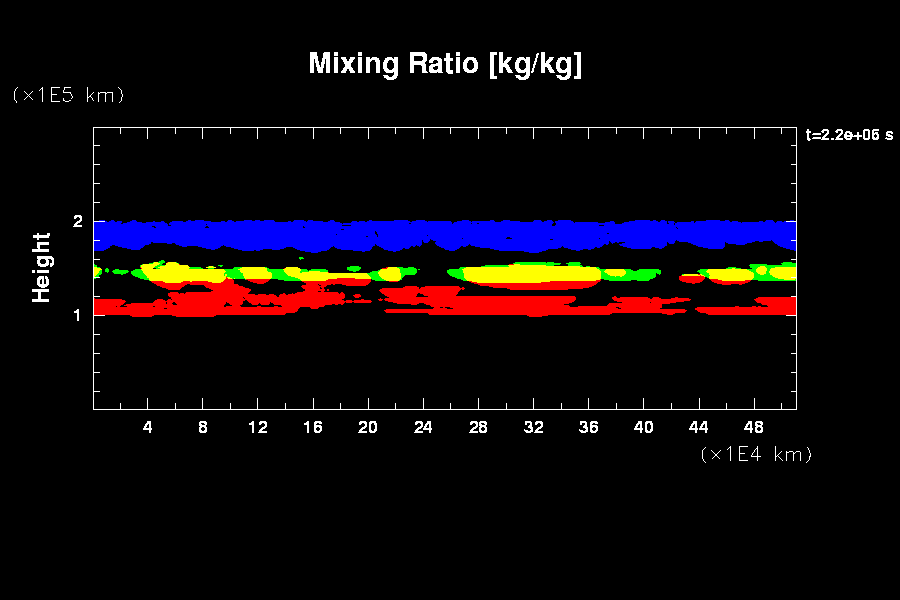Select x-axis tick label 28

(478, 427)
